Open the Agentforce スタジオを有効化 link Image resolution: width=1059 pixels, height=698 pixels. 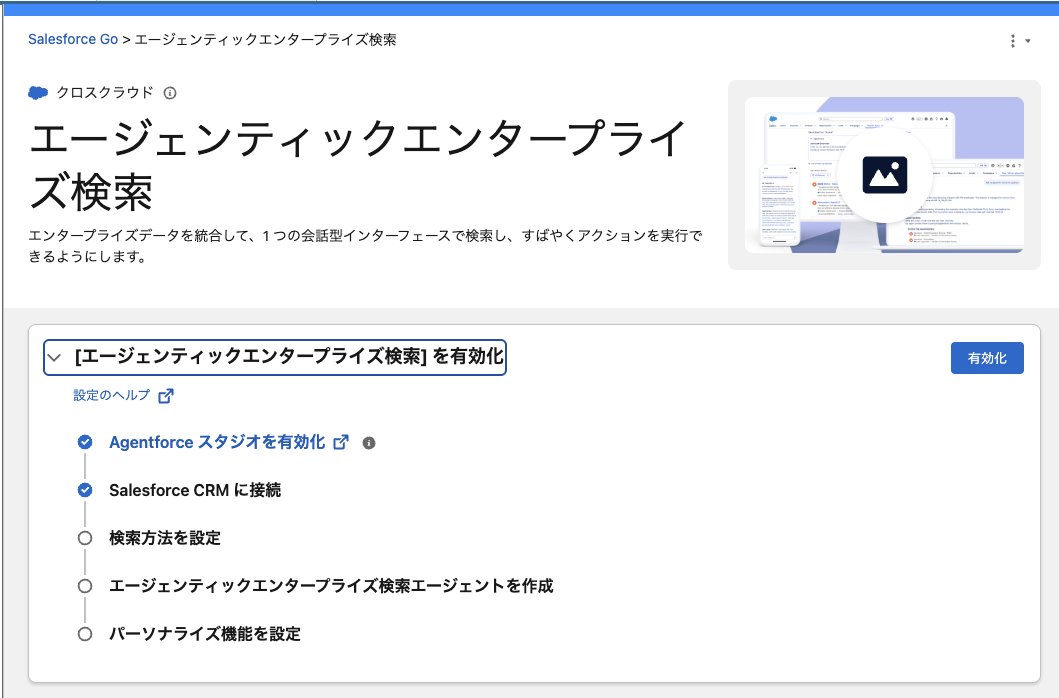217,443
